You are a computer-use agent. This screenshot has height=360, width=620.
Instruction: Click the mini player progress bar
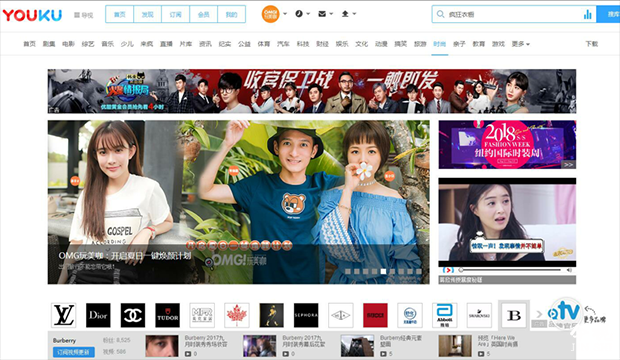[x=510, y=270]
